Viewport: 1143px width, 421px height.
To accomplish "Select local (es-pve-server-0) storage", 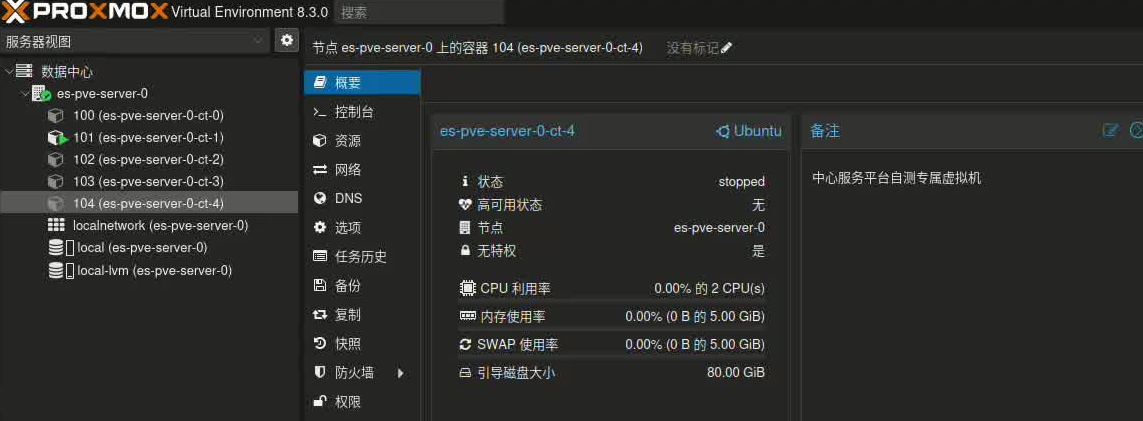I will pyautogui.click(x=142, y=248).
